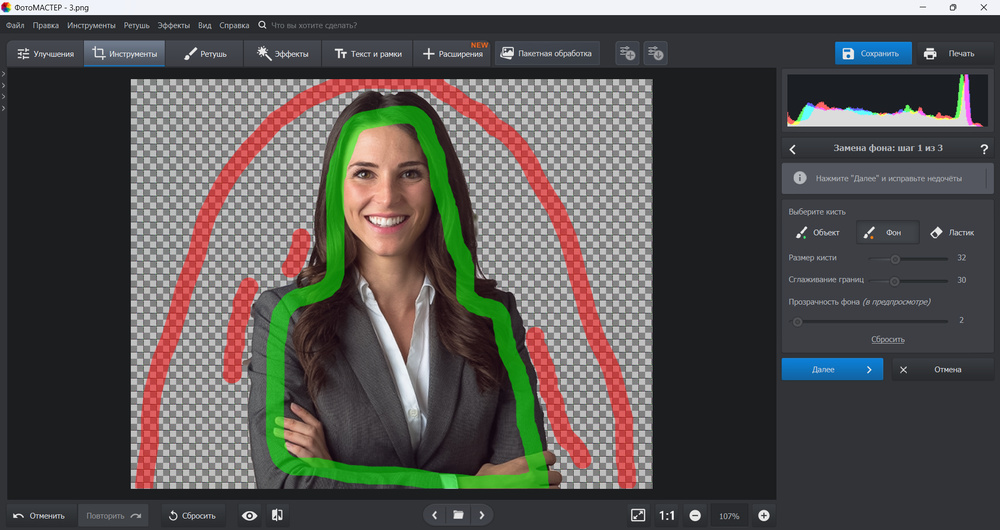
Task: Toggle the eye preview original view
Action: [250, 515]
